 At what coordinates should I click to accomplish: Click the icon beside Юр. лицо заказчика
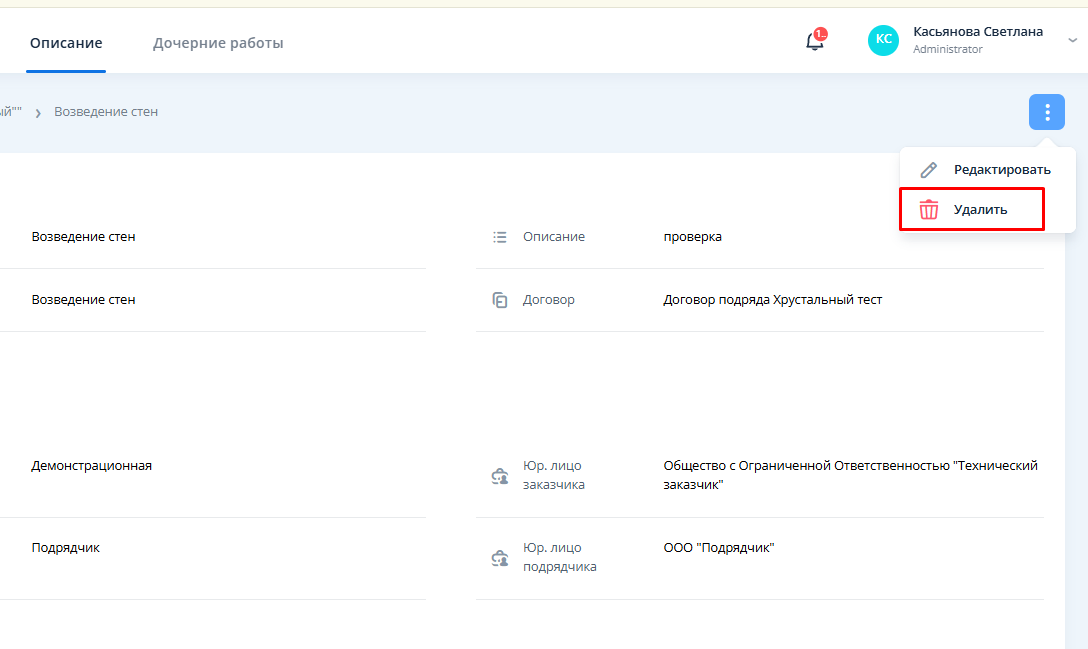point(500,476)
